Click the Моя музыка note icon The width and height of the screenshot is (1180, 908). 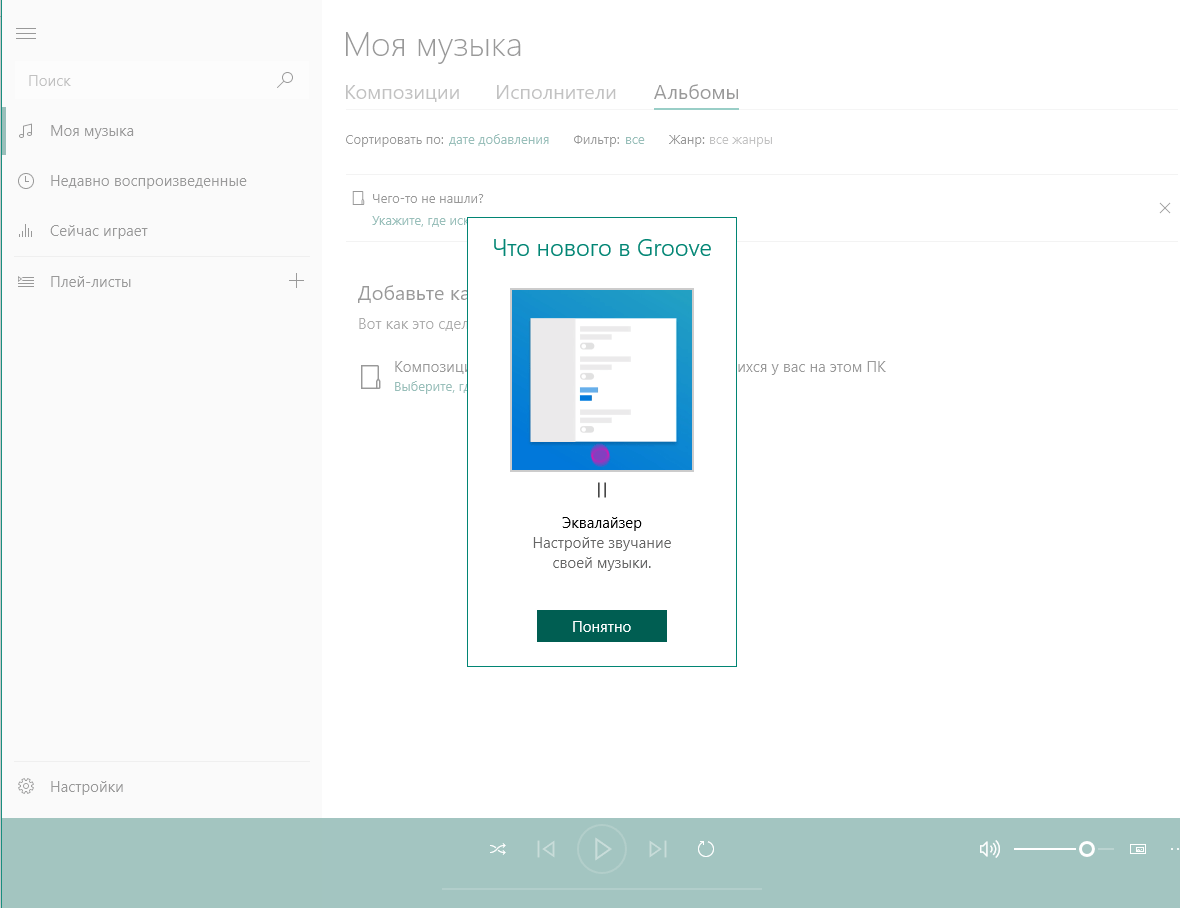coord(26,131)
